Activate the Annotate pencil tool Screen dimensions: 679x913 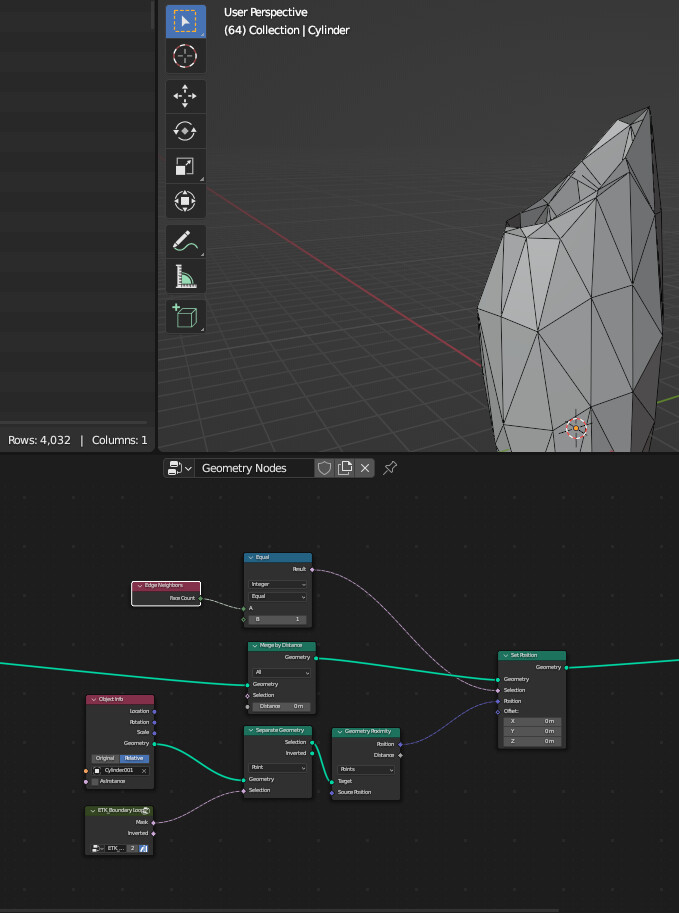pos(185,241)
